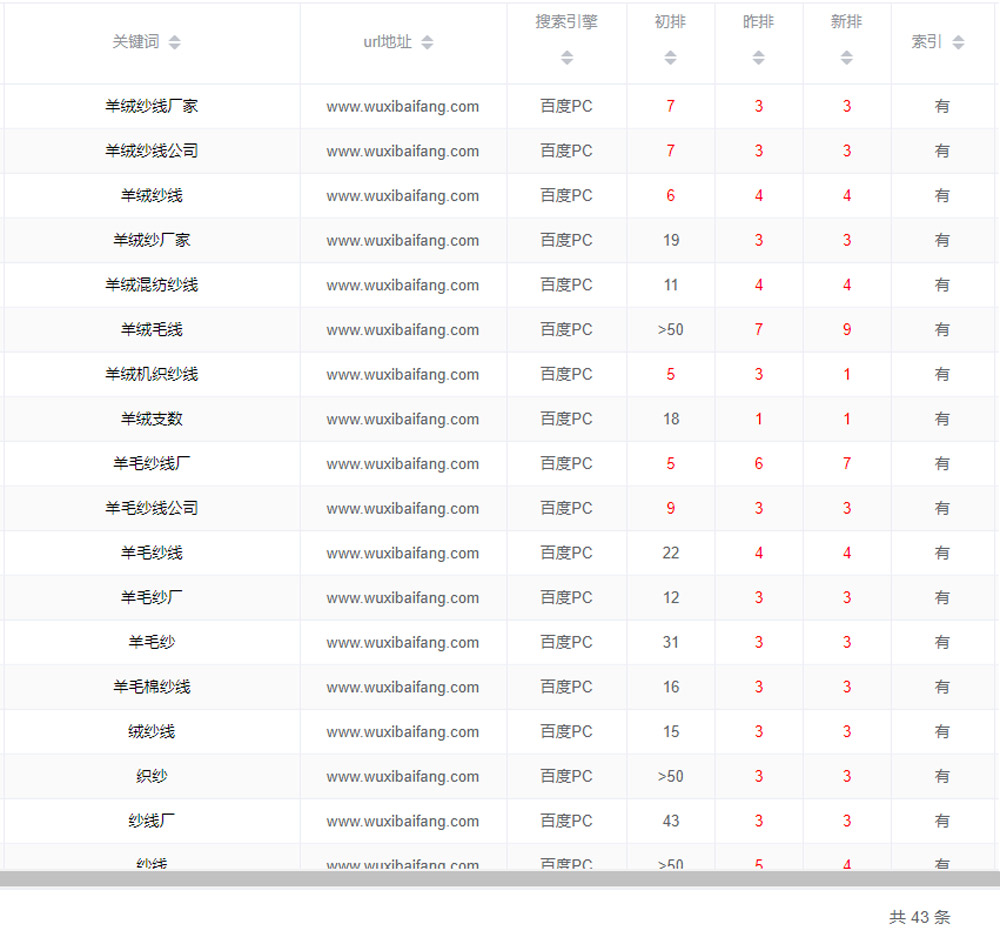This screenshot has height=944, width=1000.
Task: Select the keyword cell 羊绒机织纱线
Action: pos(152,374)
